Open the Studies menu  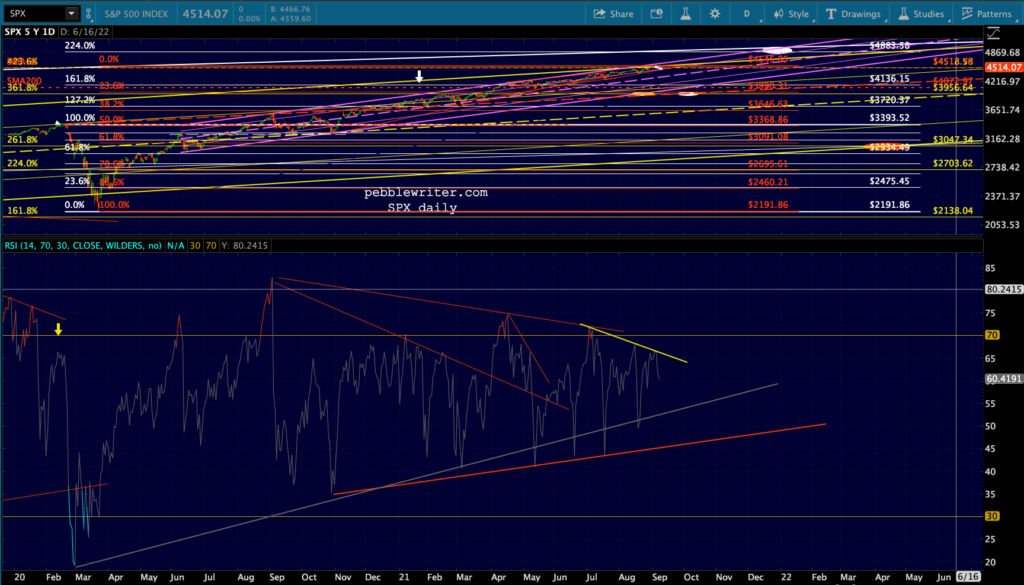tap(921, 14)
